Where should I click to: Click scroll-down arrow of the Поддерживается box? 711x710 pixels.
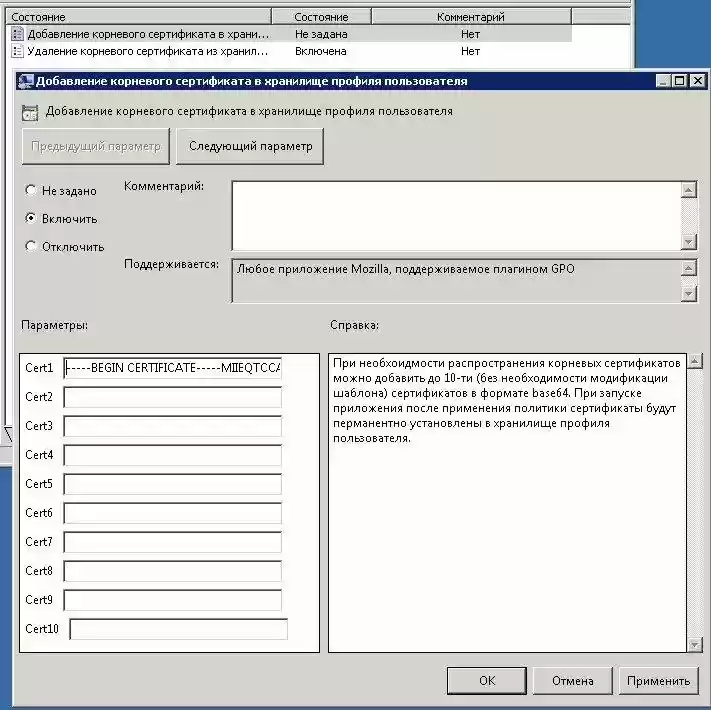688,294
